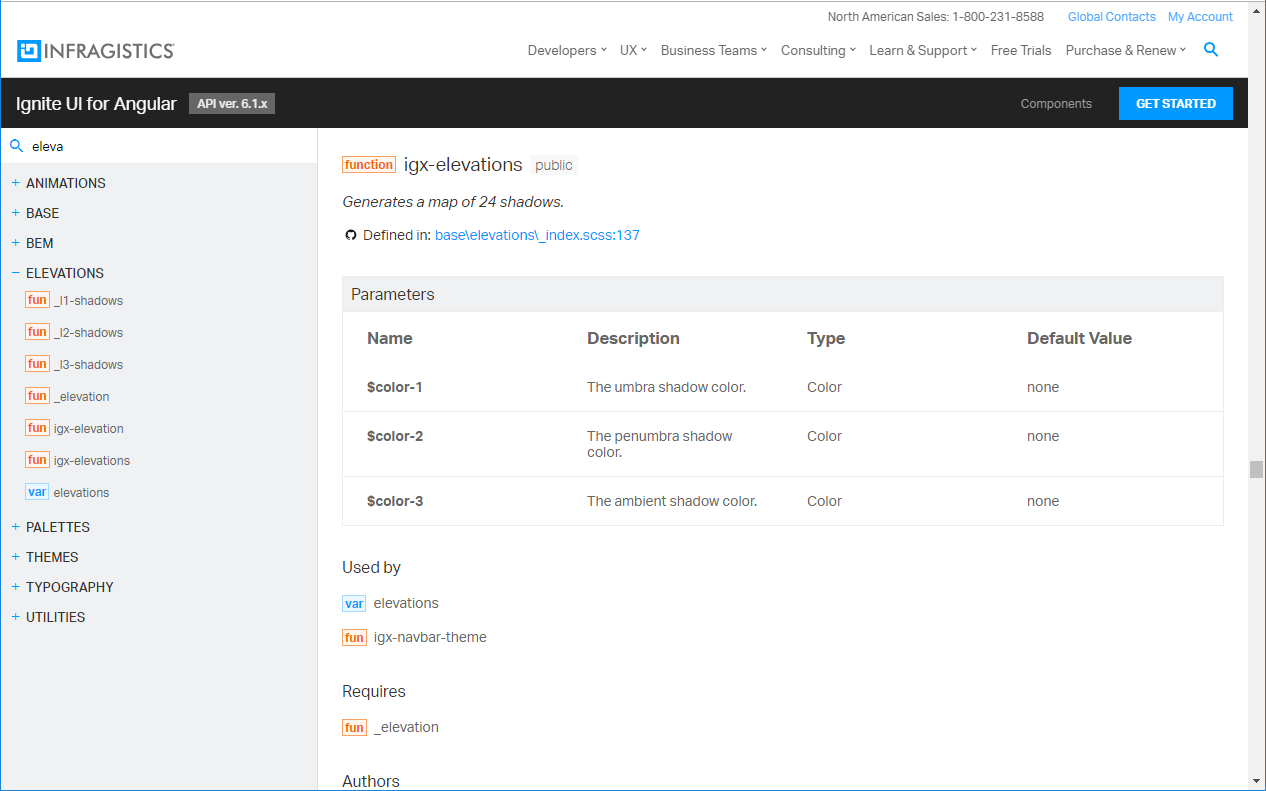
Task: Expand the BEM group
Action: point(15,243)
